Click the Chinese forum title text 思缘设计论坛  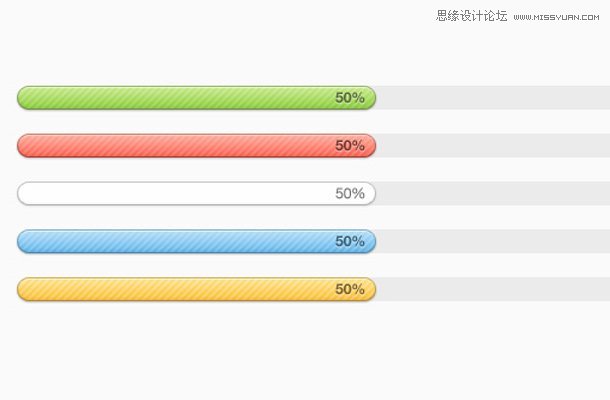pyautogui.click(x=472, y=16)
